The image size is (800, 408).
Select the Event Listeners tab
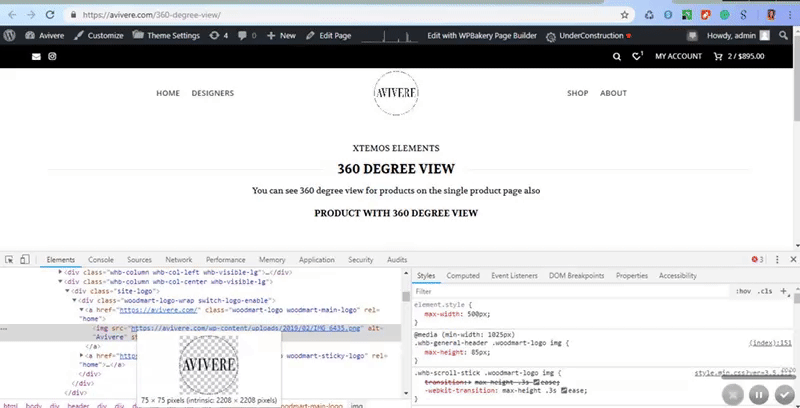514,275
